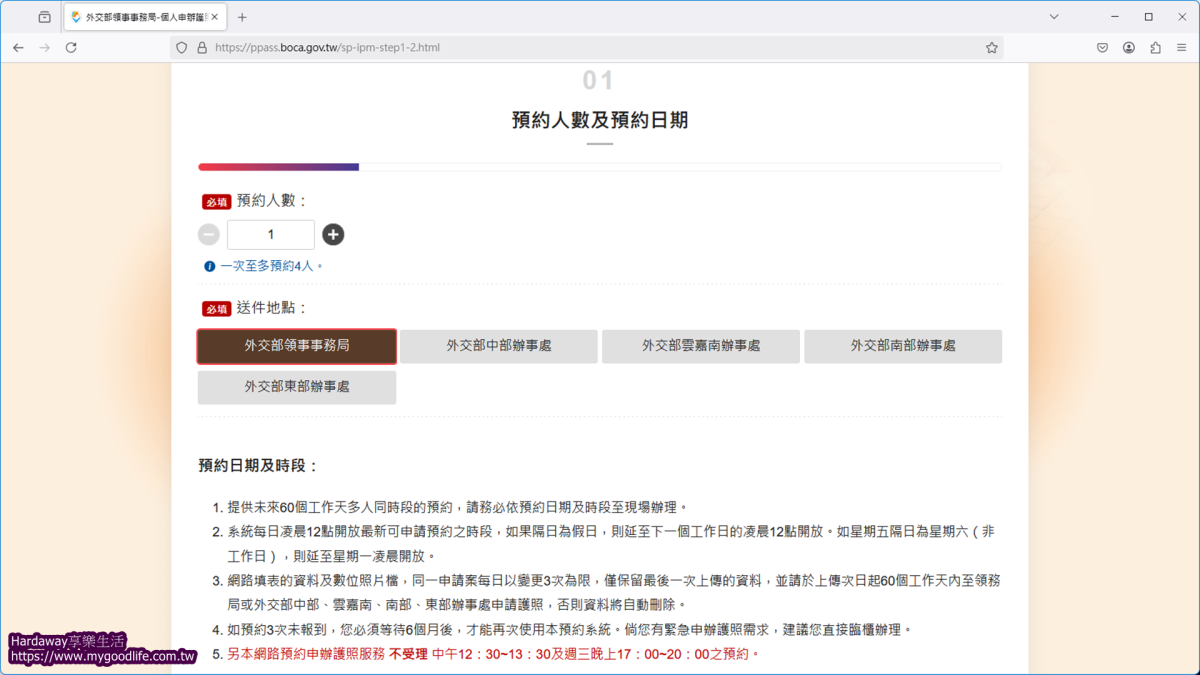Screen dimensions: 1200x675
Task: Click the reservation count input field
Action: coord(270,234)
